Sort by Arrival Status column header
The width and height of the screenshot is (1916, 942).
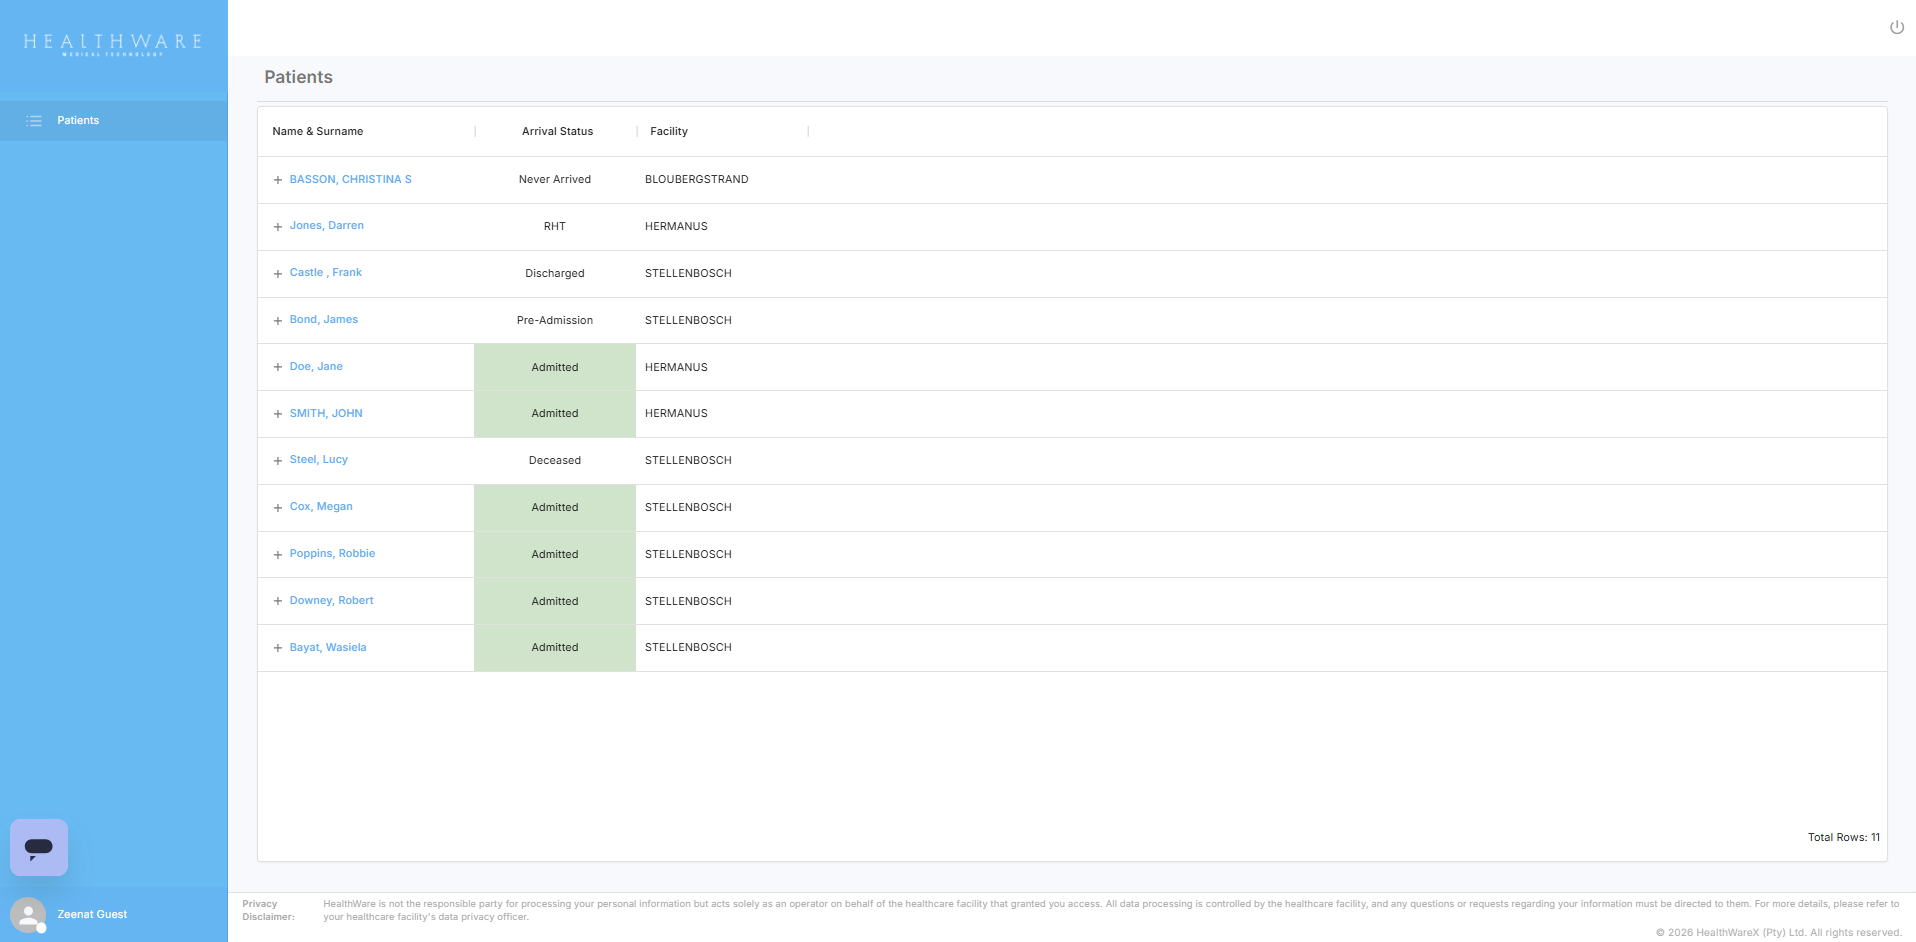(x=557, y=132)
